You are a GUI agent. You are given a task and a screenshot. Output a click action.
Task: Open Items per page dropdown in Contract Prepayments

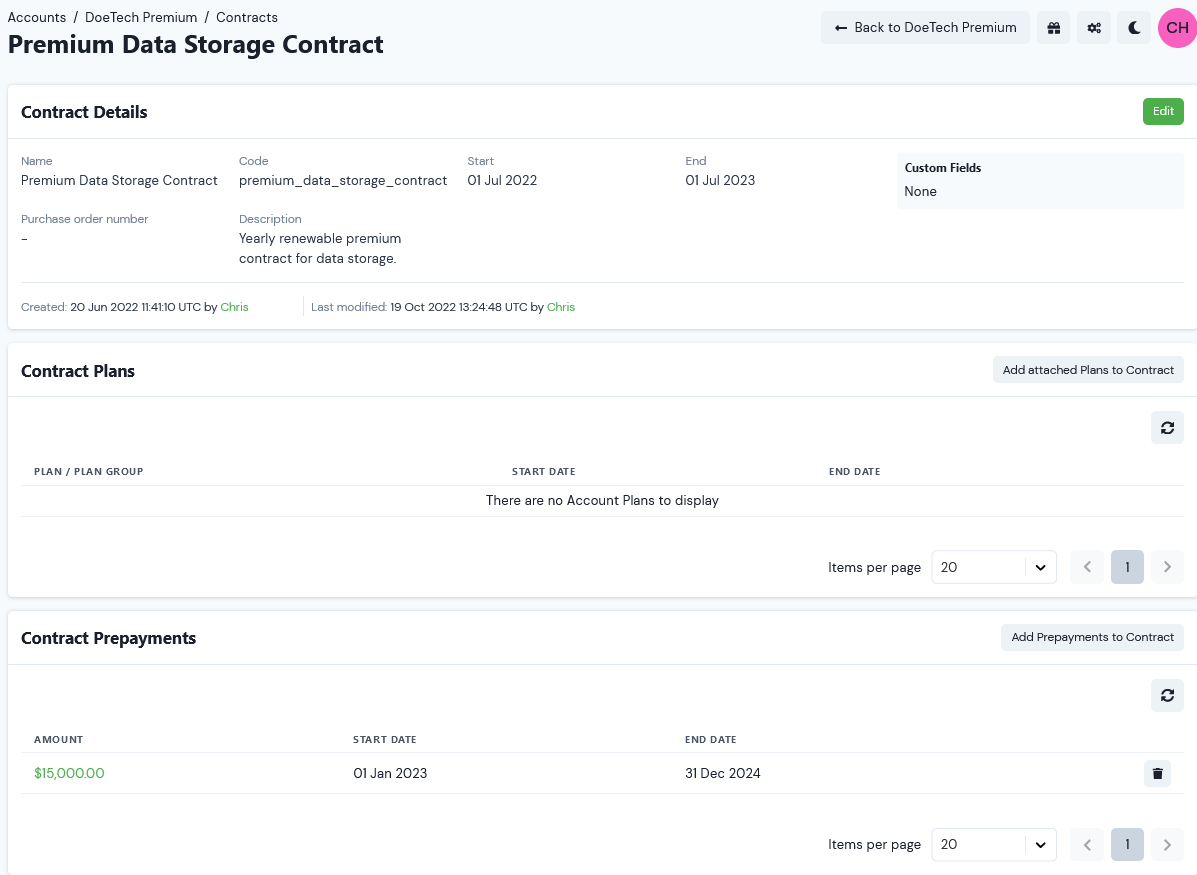click(993, 844)
